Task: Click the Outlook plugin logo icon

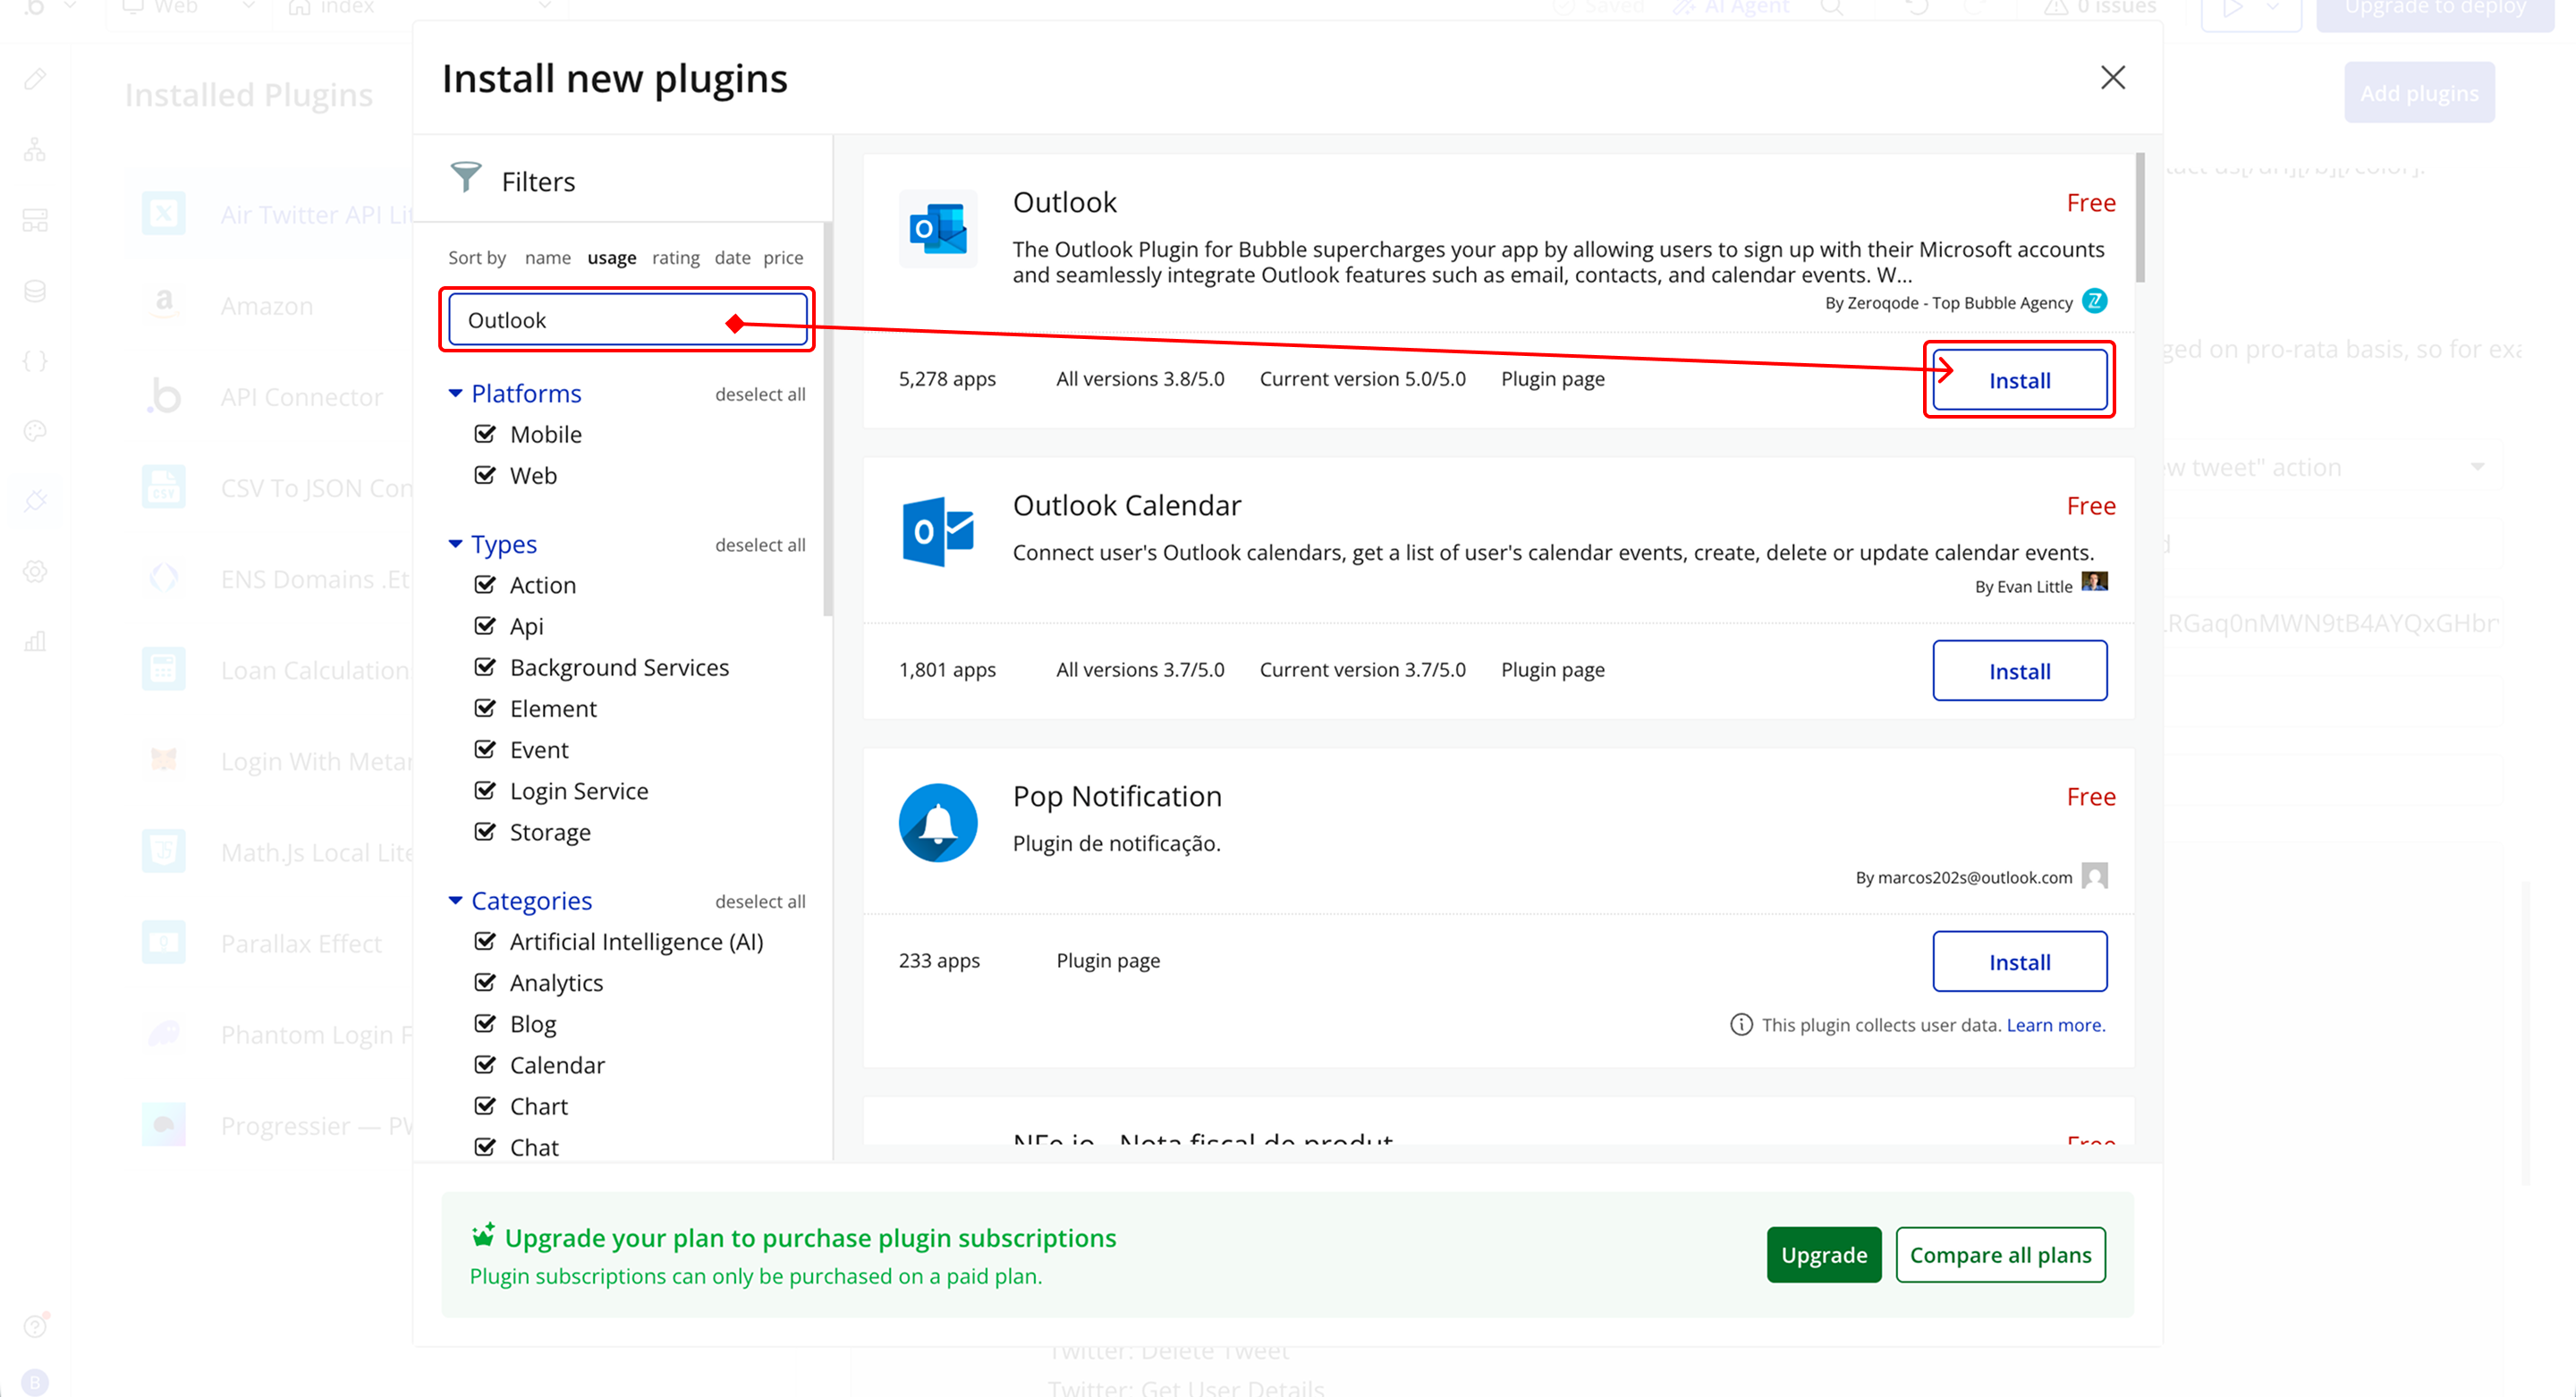Action: 937,229
